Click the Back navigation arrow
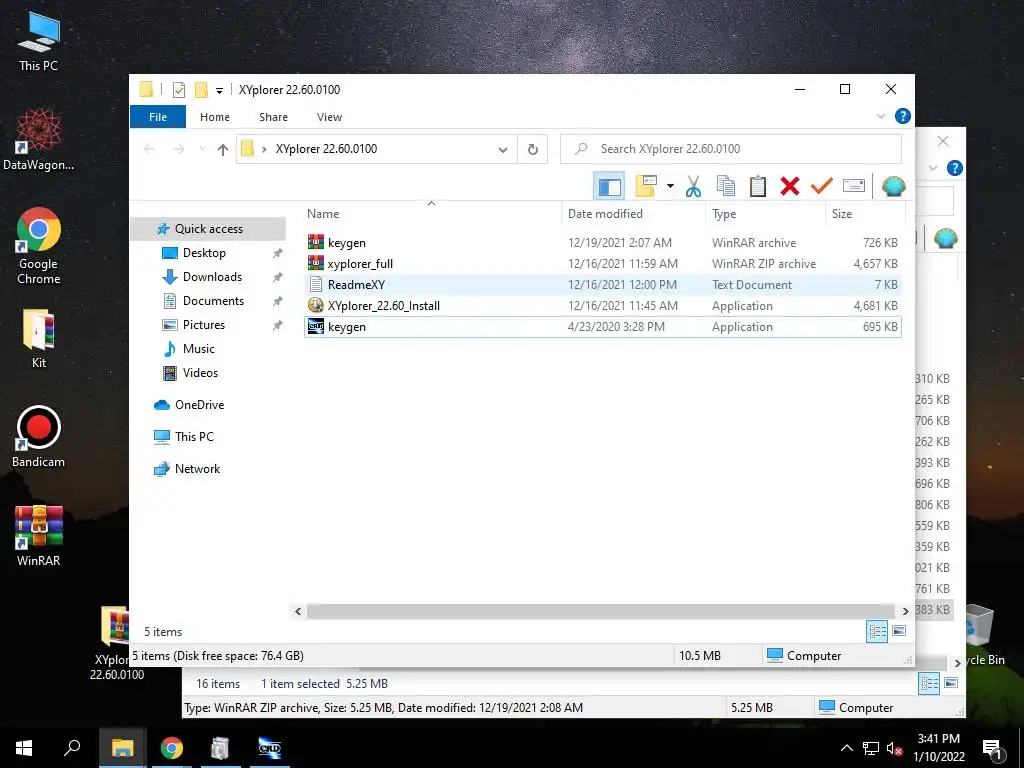 tap(149, 150)
